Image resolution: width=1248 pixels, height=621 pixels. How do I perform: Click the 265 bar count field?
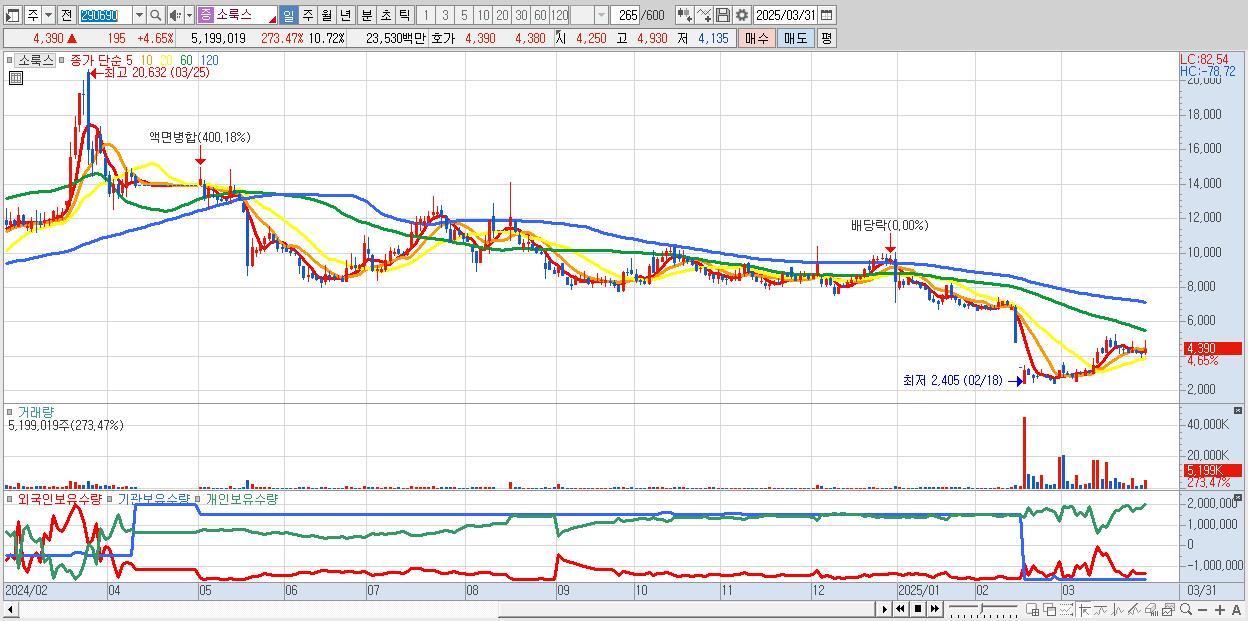coord(627,15)
